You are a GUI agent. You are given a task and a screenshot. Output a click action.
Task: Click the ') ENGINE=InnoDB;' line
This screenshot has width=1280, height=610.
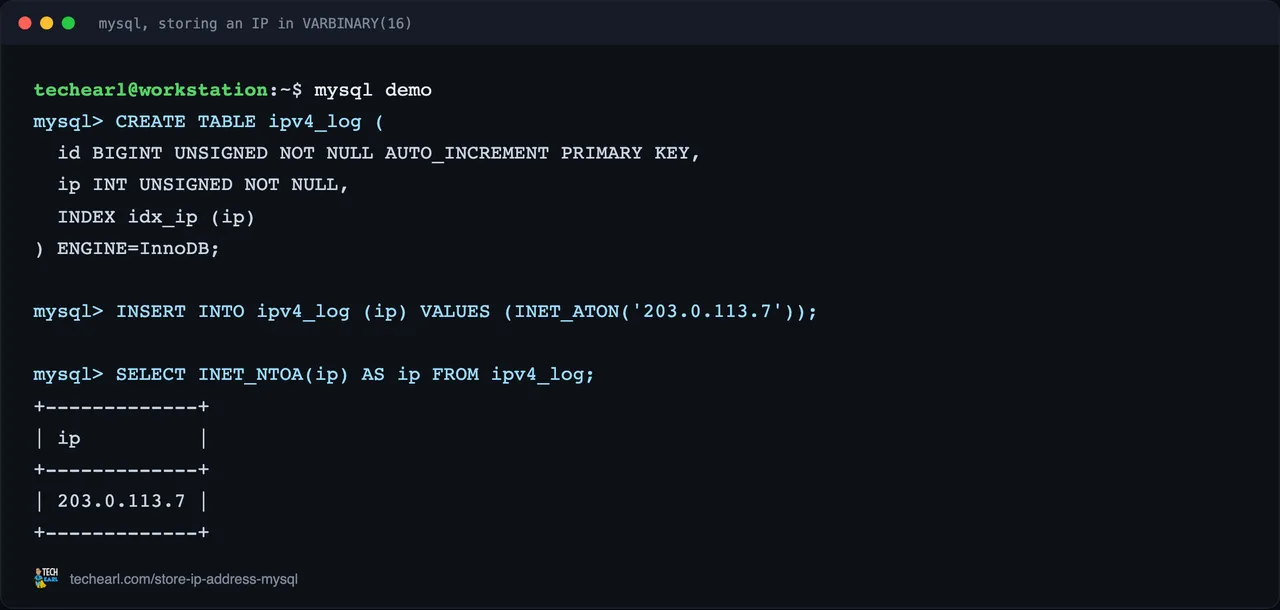(x=127, y=249)
